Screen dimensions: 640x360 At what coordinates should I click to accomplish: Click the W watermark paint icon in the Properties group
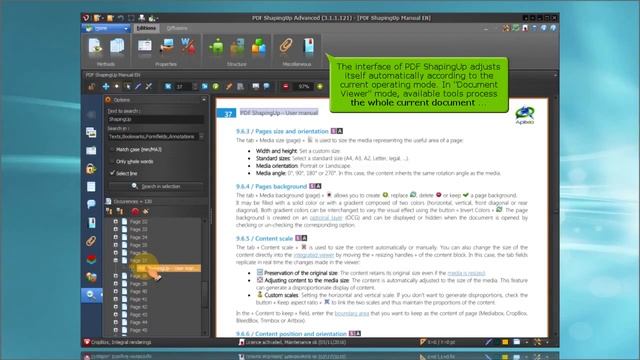[188, 46]
